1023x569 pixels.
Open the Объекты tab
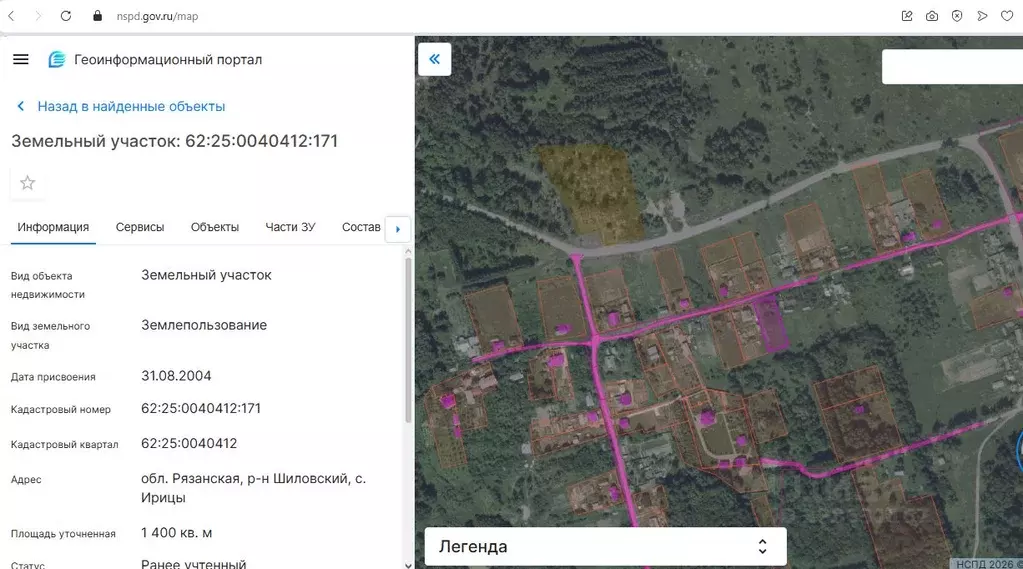(215, 227)
